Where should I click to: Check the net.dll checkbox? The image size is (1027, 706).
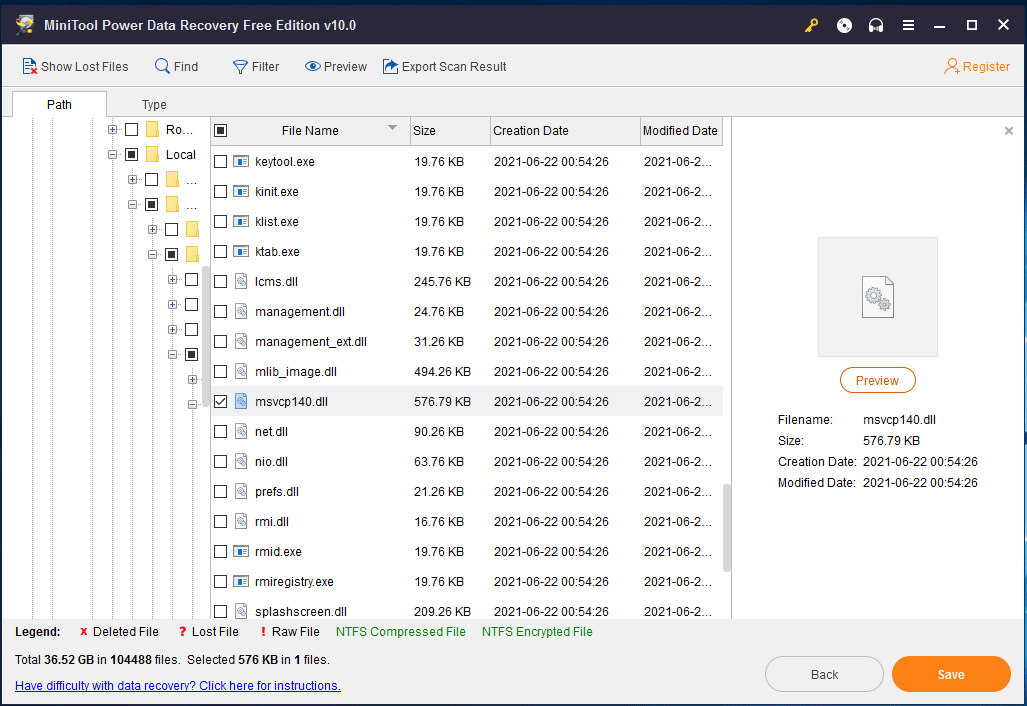click(x=221, y=432)
